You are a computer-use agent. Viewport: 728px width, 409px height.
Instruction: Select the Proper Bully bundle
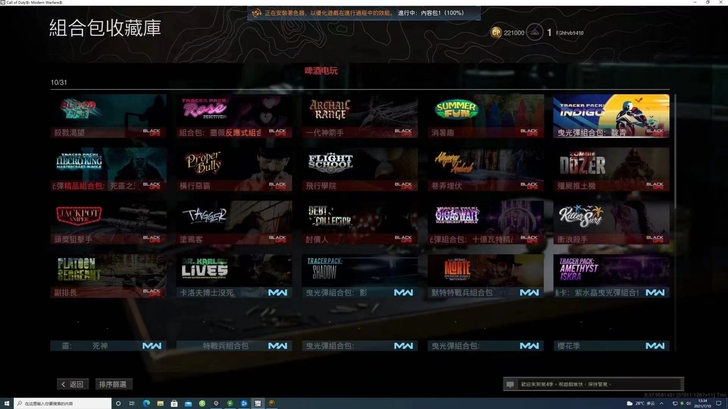pos(234,169)
